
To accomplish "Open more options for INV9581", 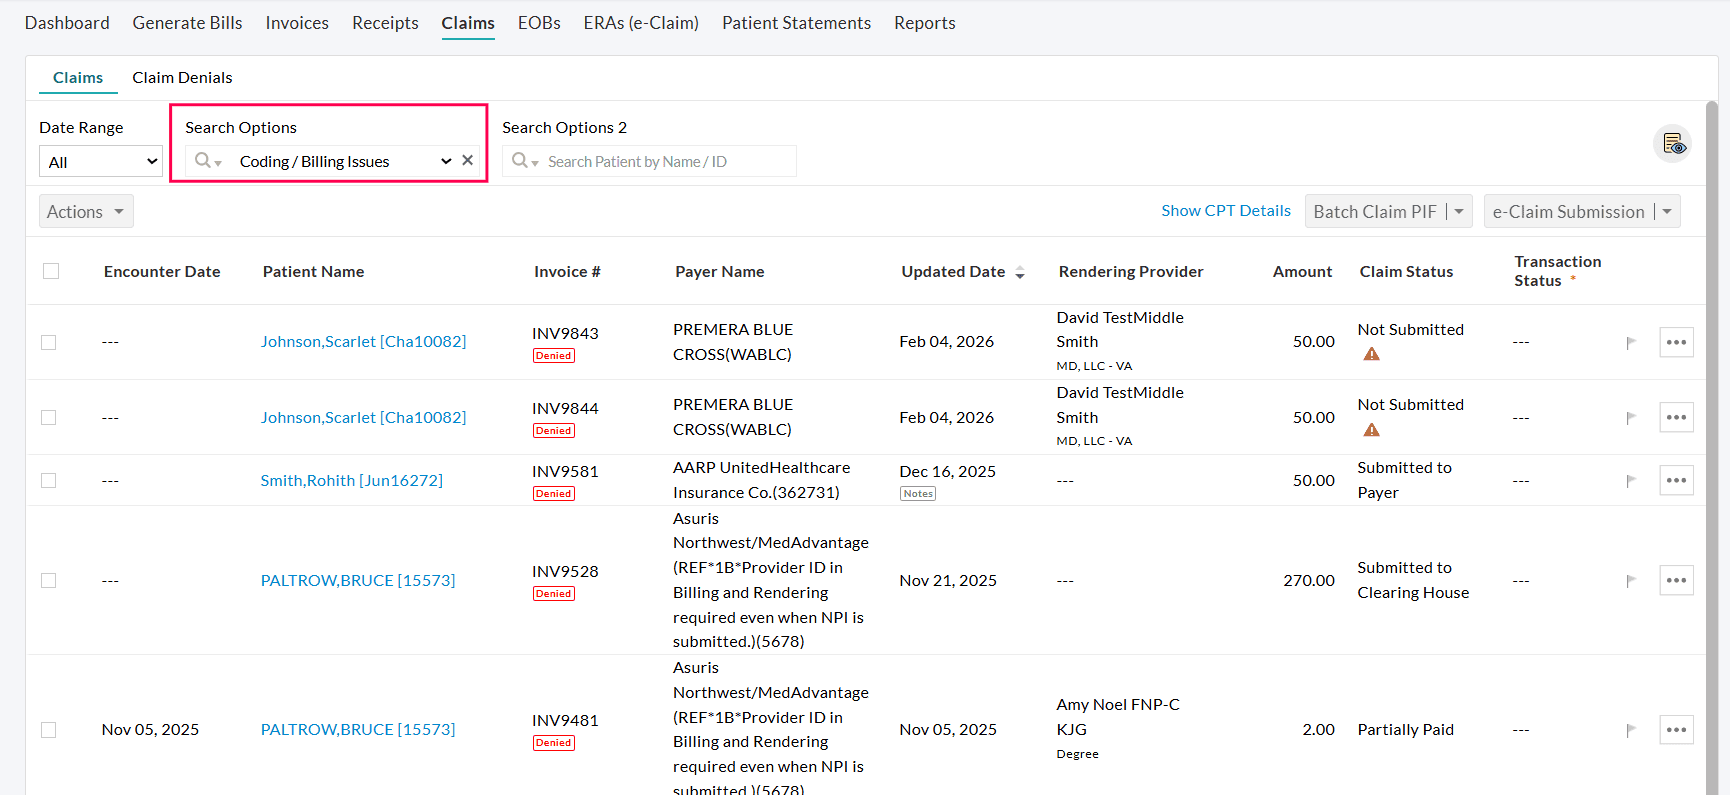I will [x=1676, y=480].
